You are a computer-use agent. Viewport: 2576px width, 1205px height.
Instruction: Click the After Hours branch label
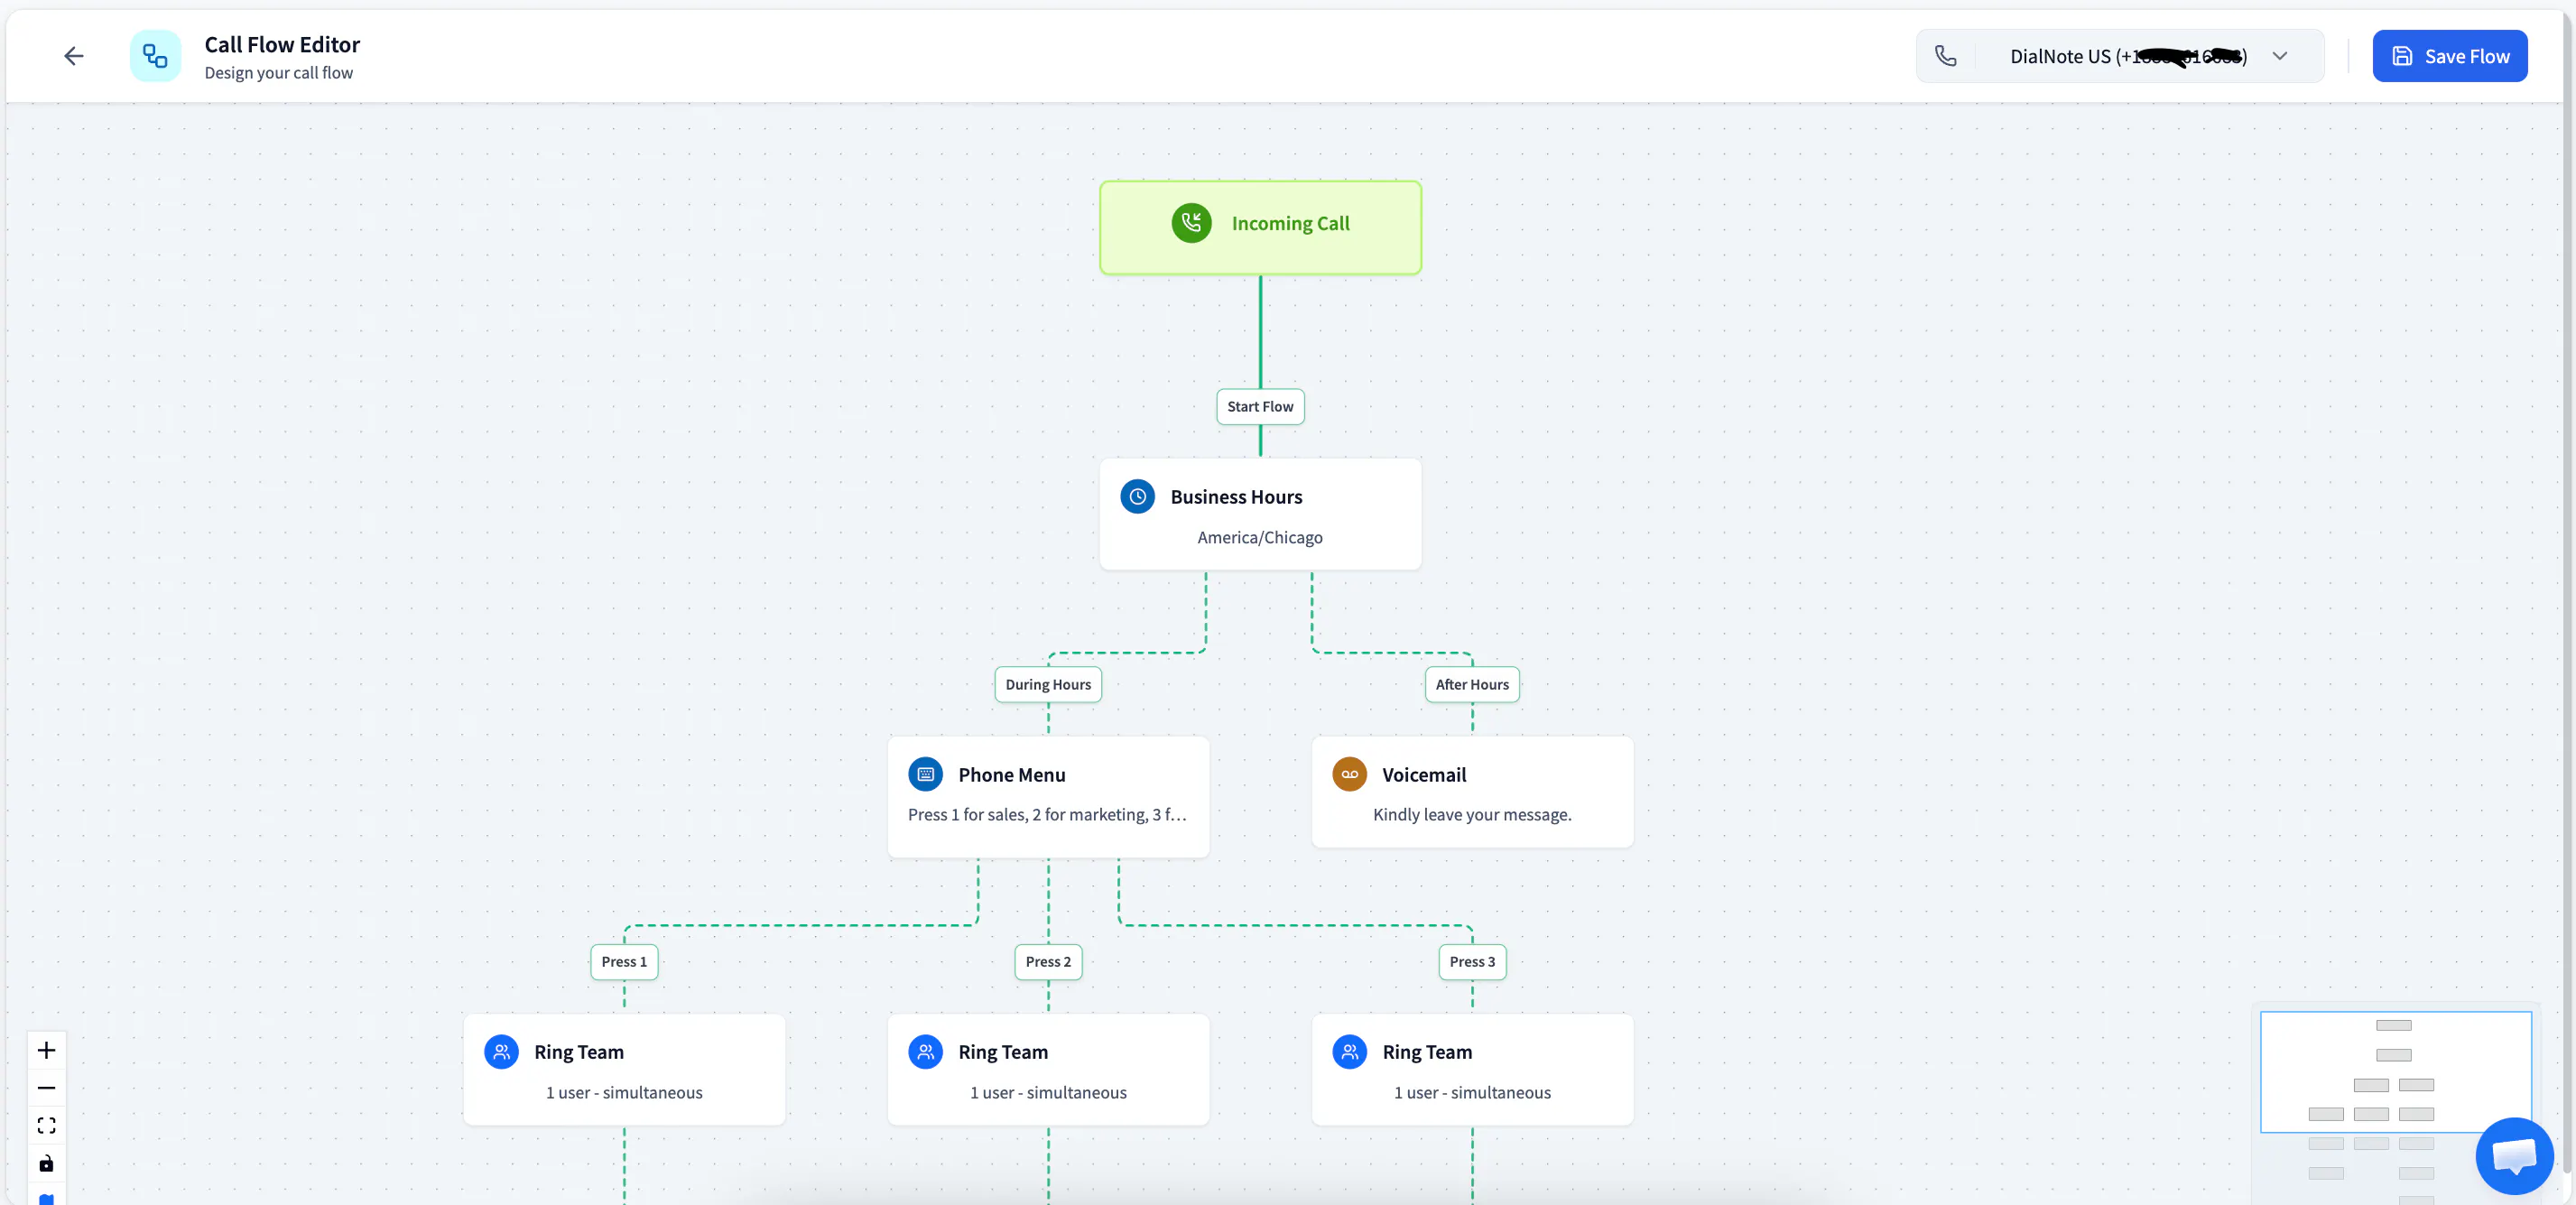click(x=1472, y=684)
